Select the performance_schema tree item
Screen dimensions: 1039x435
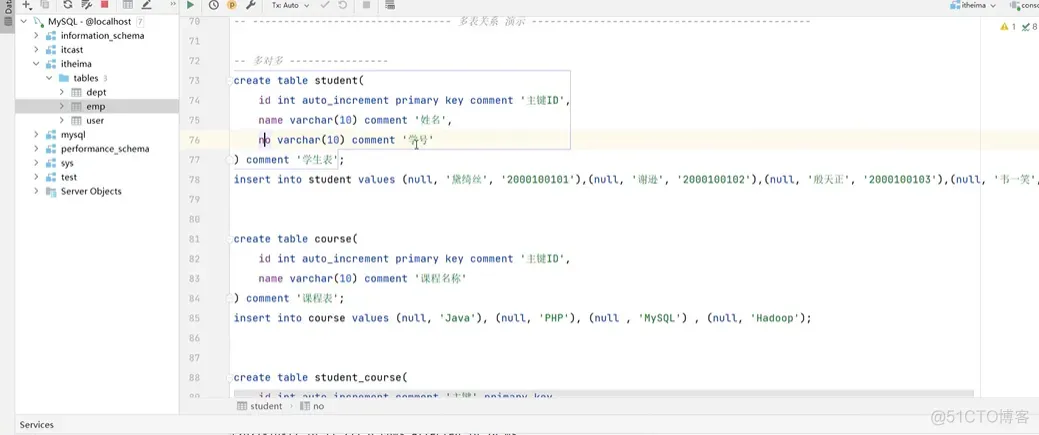[105, 149]
